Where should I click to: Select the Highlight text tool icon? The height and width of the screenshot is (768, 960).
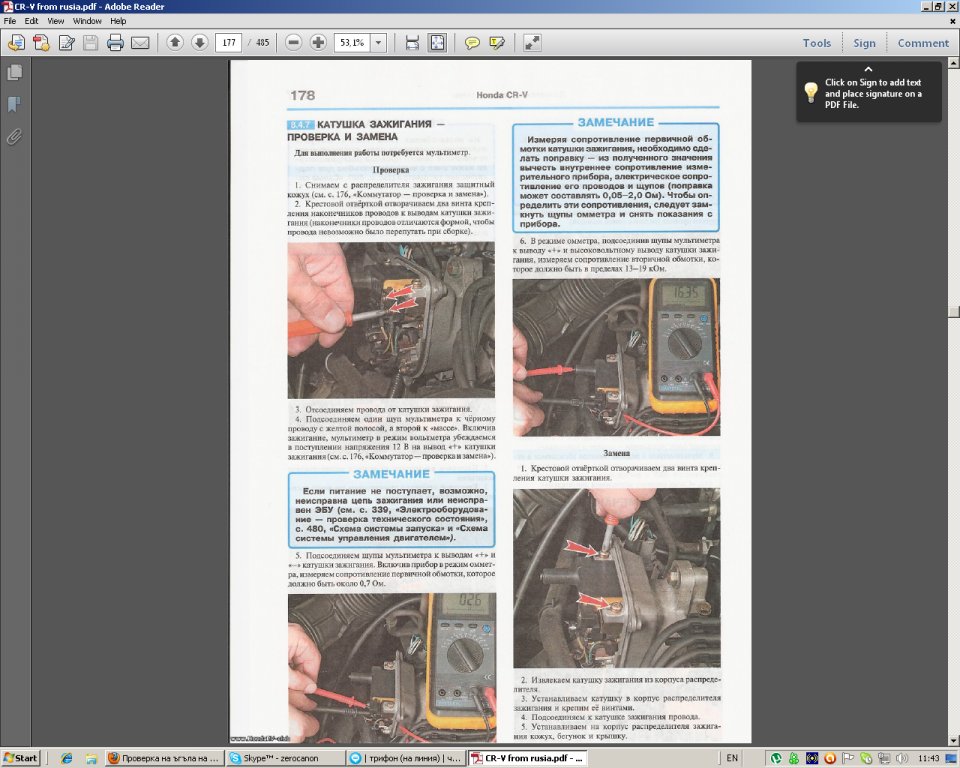click(x=497, y=43)
